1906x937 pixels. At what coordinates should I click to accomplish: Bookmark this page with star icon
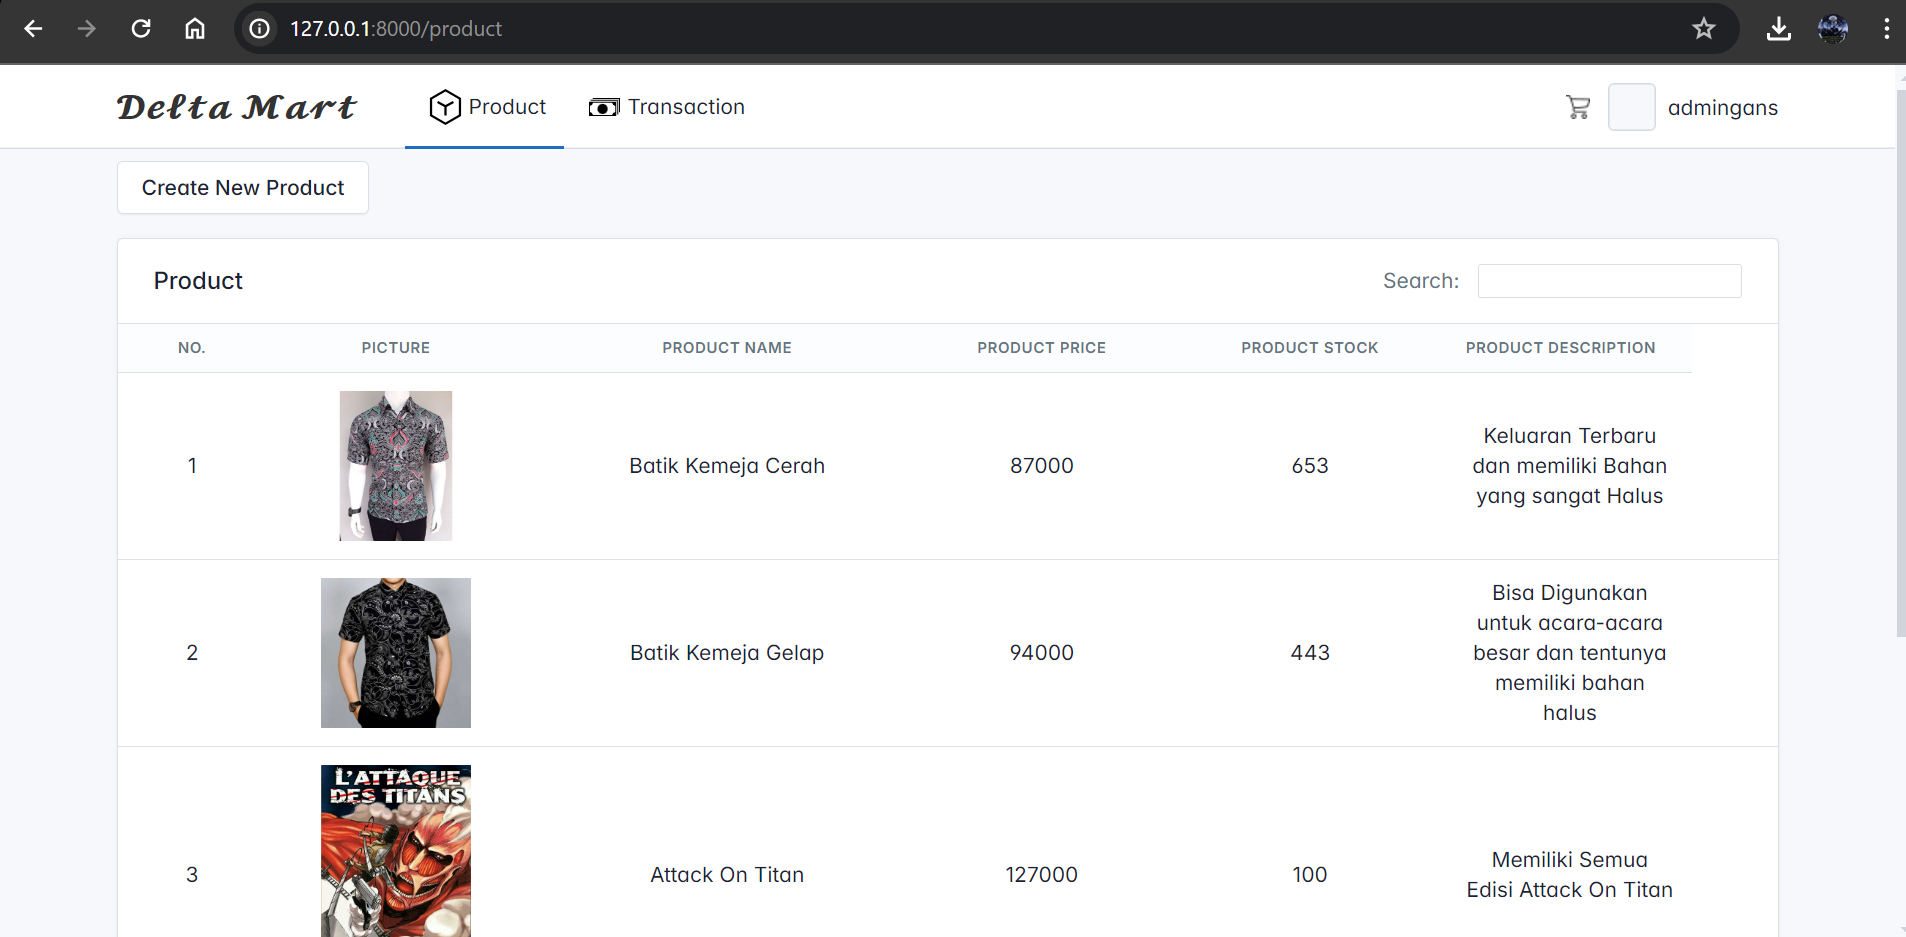pyautogui.click(x=1703, y=29)
